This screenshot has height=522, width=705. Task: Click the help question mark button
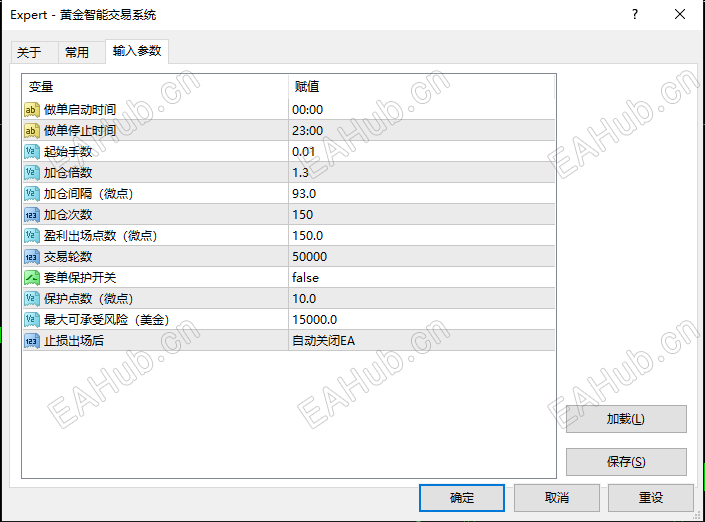(635, 14)
